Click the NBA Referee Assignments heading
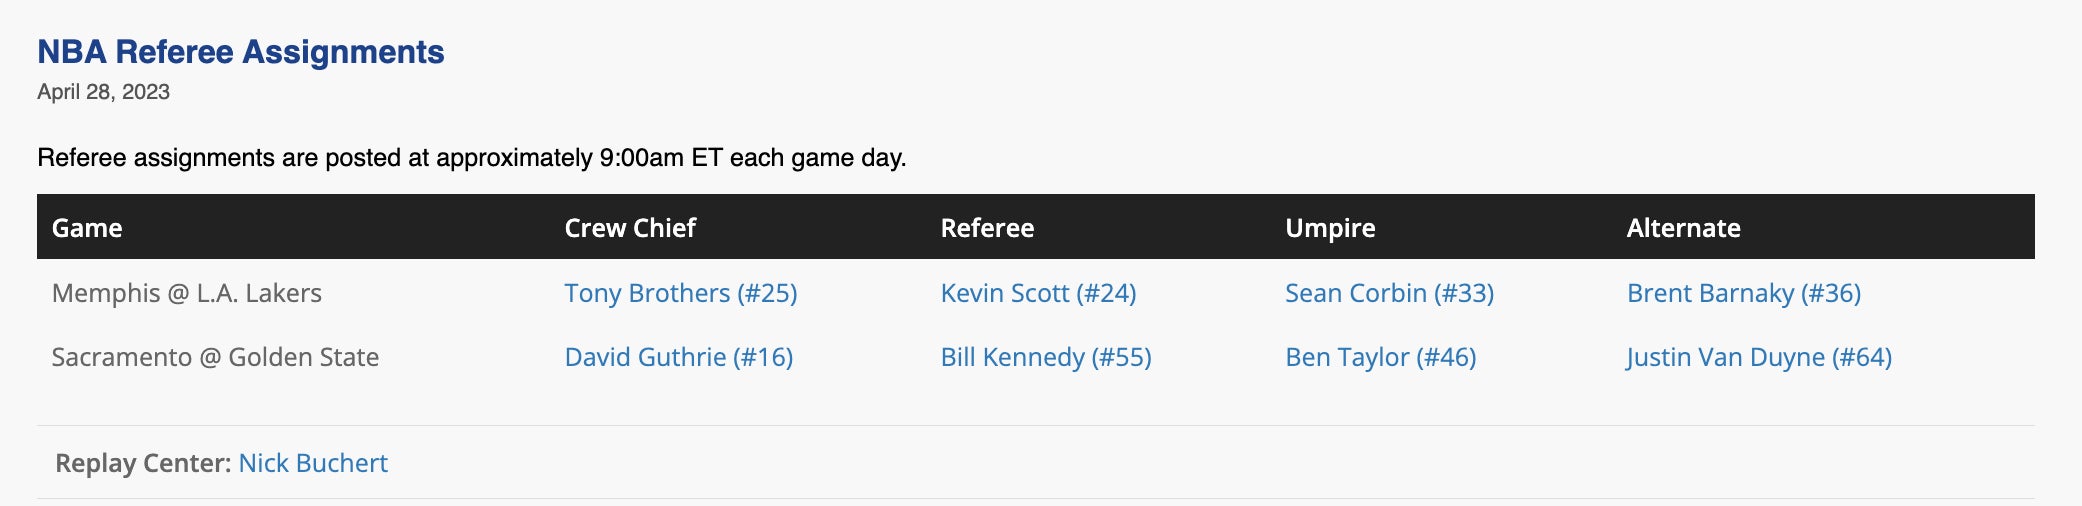 point(241,52)
